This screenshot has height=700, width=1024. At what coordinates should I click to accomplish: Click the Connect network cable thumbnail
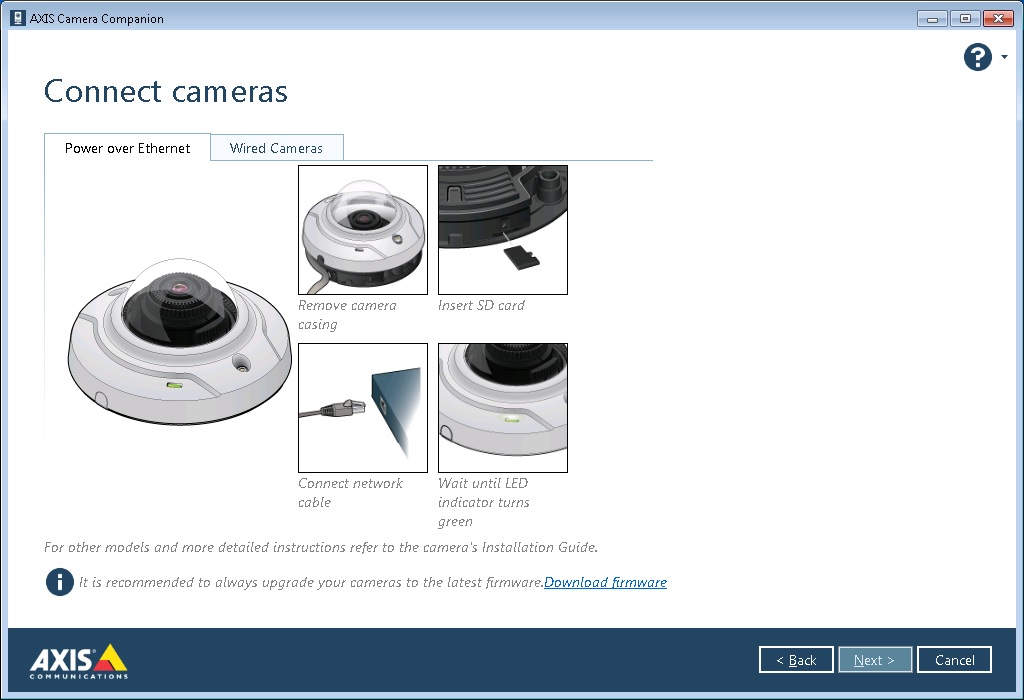[x=363, y=408]
